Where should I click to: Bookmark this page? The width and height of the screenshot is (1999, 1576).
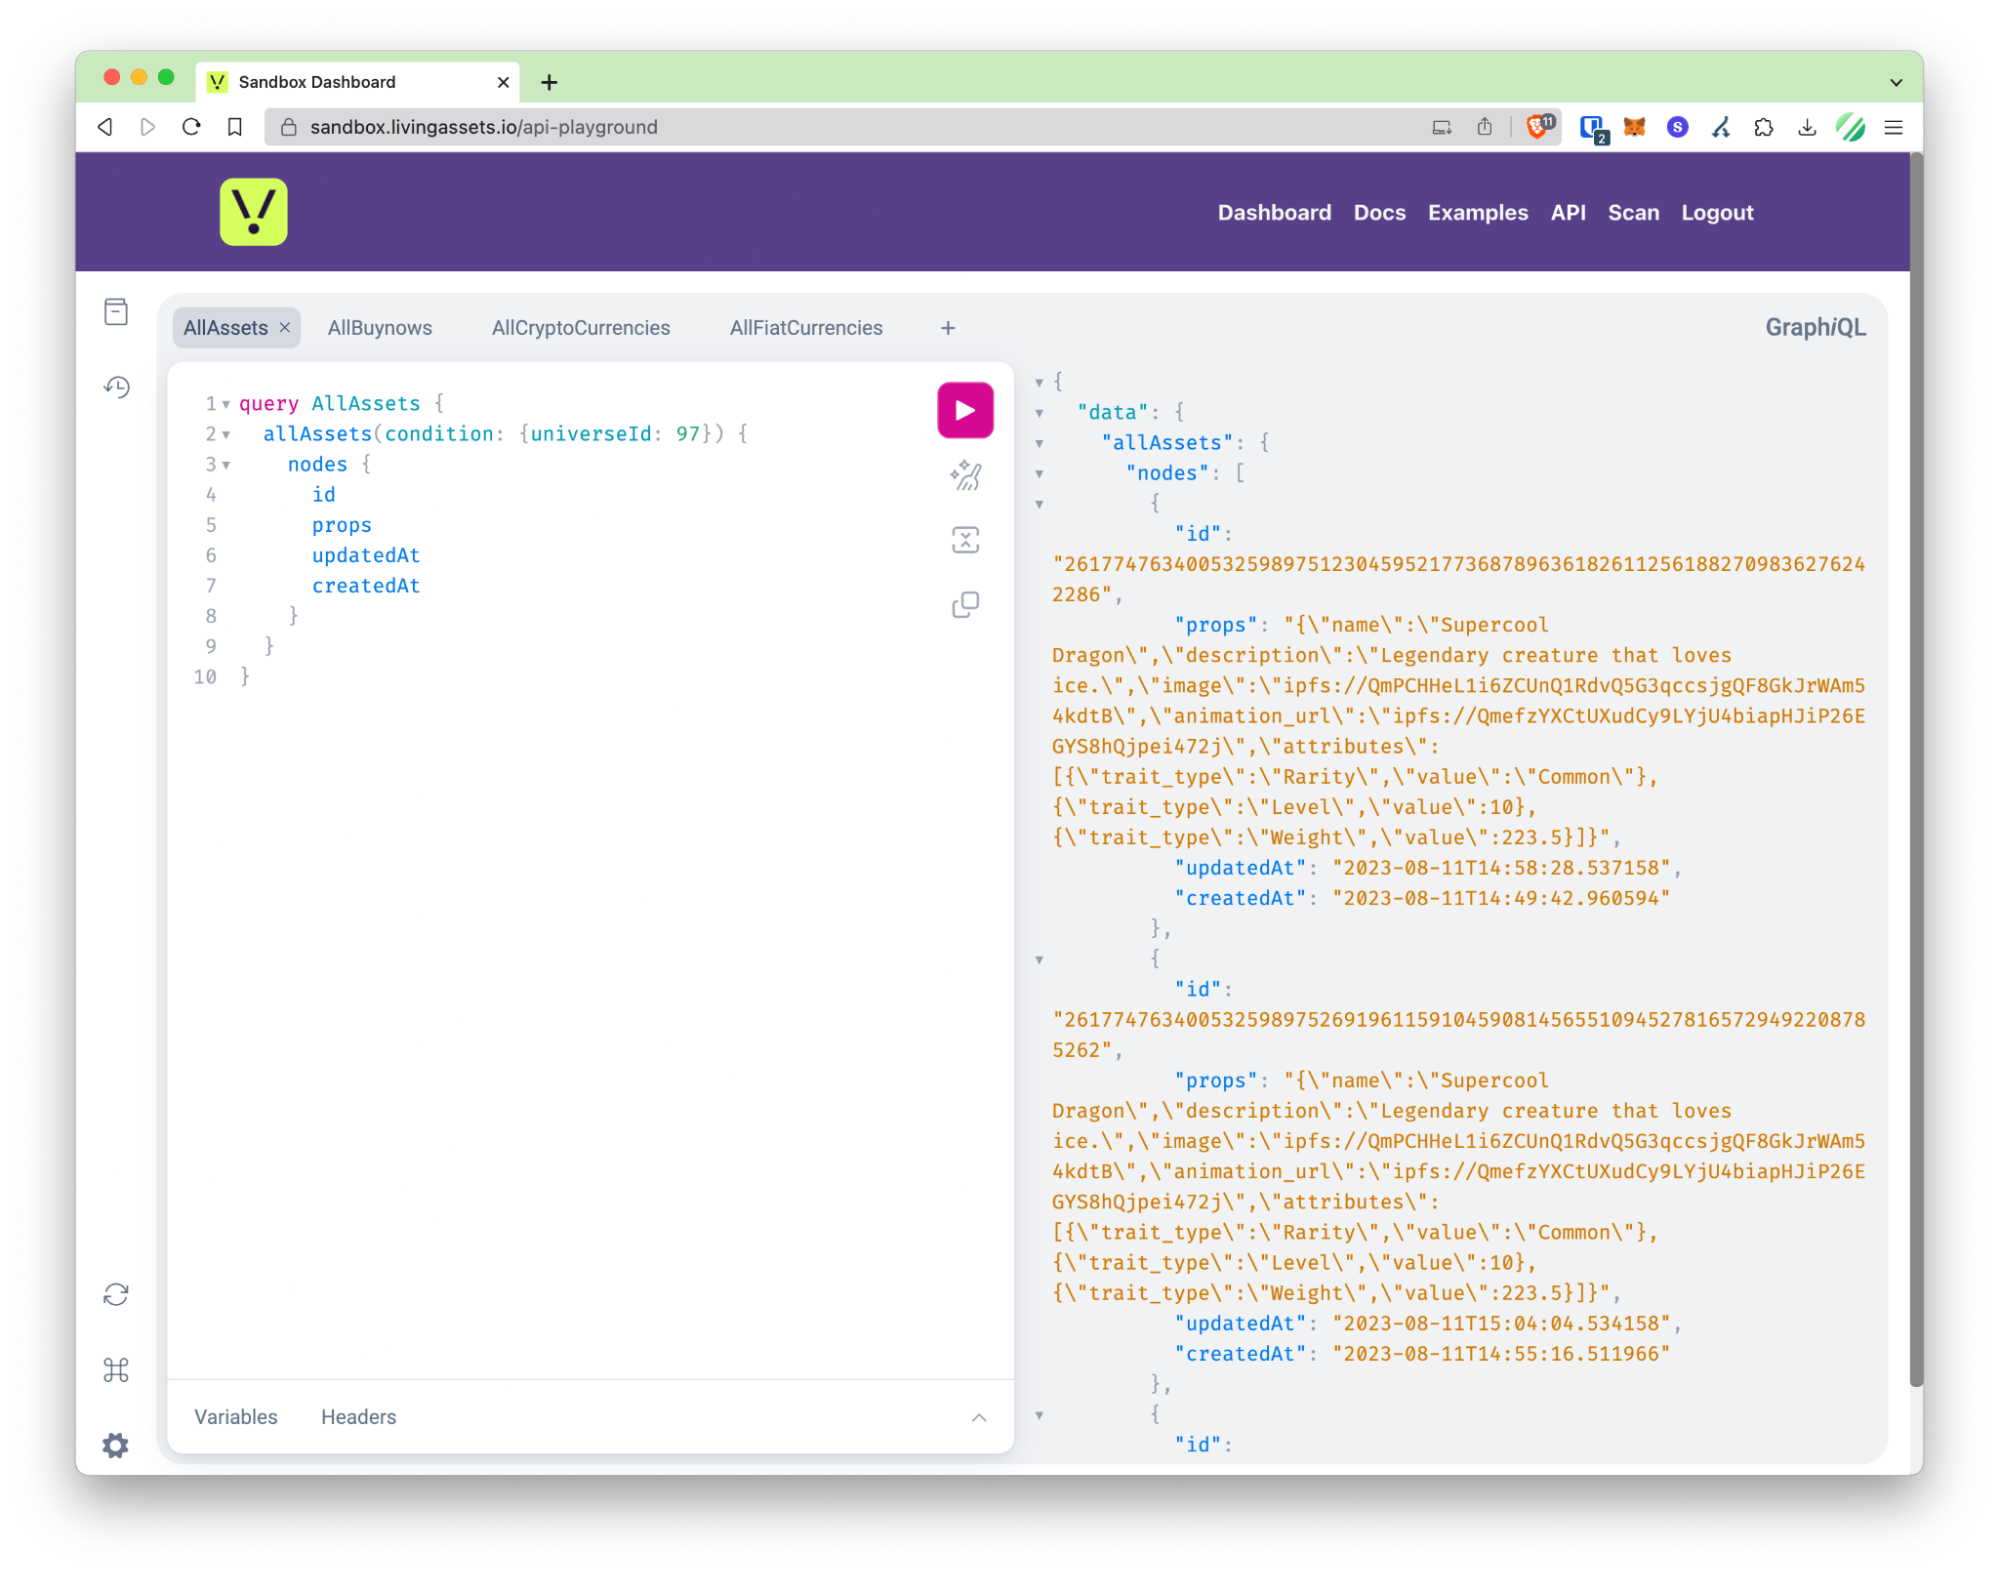tap(234, 127)
